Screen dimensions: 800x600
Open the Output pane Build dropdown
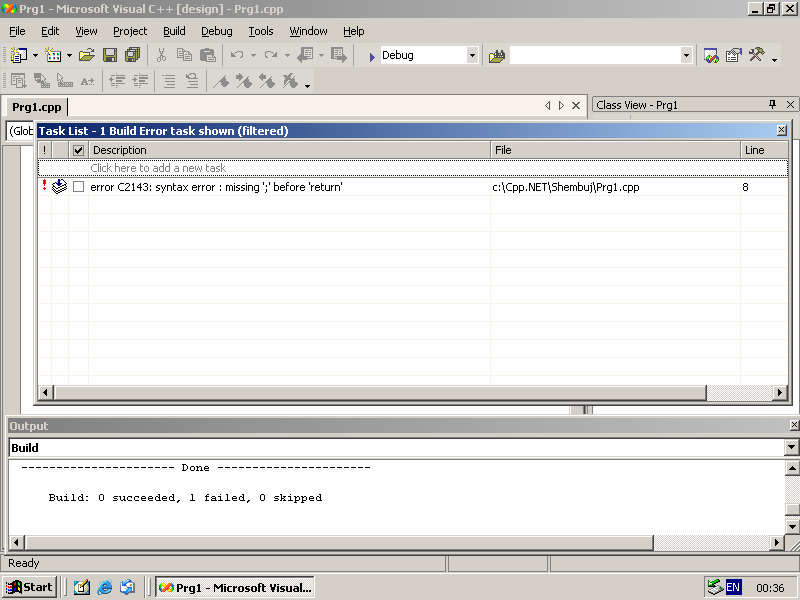tap(791, 447)
